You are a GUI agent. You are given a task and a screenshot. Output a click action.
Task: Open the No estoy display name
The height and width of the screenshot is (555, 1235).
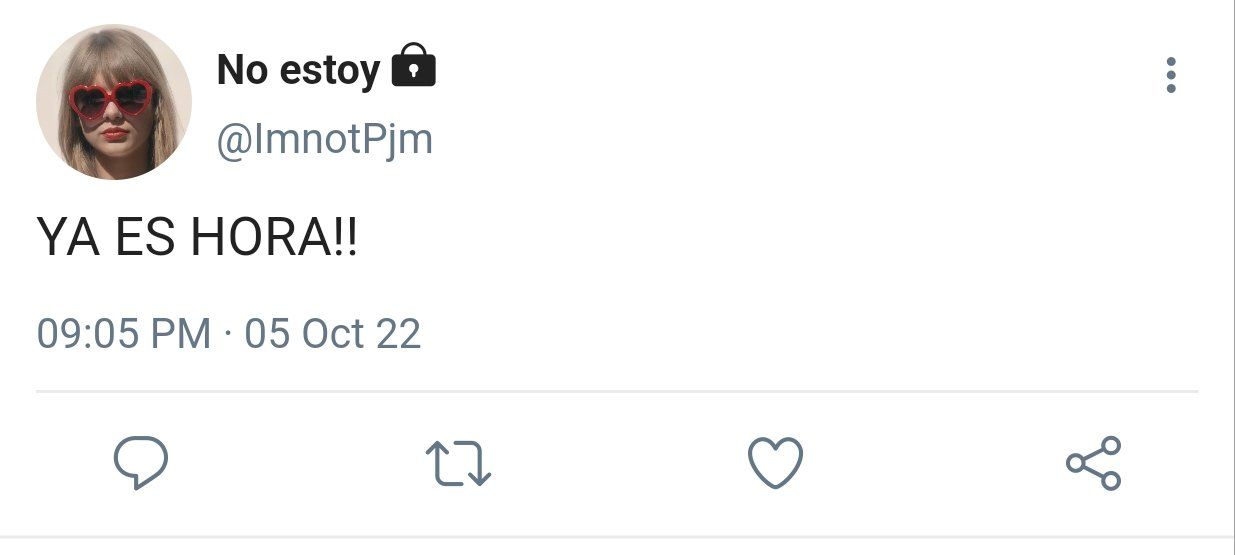298,70
